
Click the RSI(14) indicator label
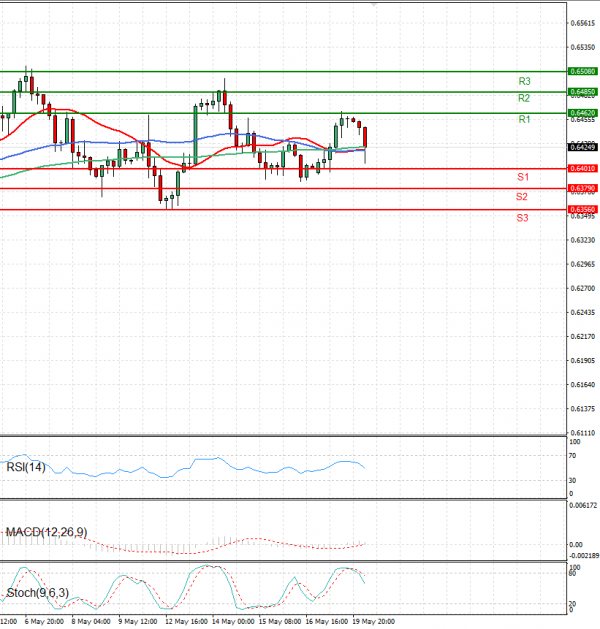26,467
